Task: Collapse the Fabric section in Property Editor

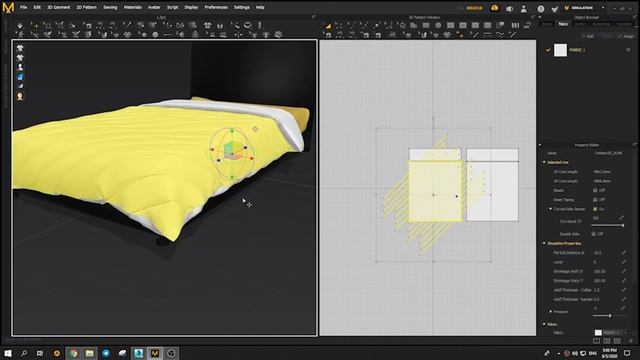Action: pos(544,324)
